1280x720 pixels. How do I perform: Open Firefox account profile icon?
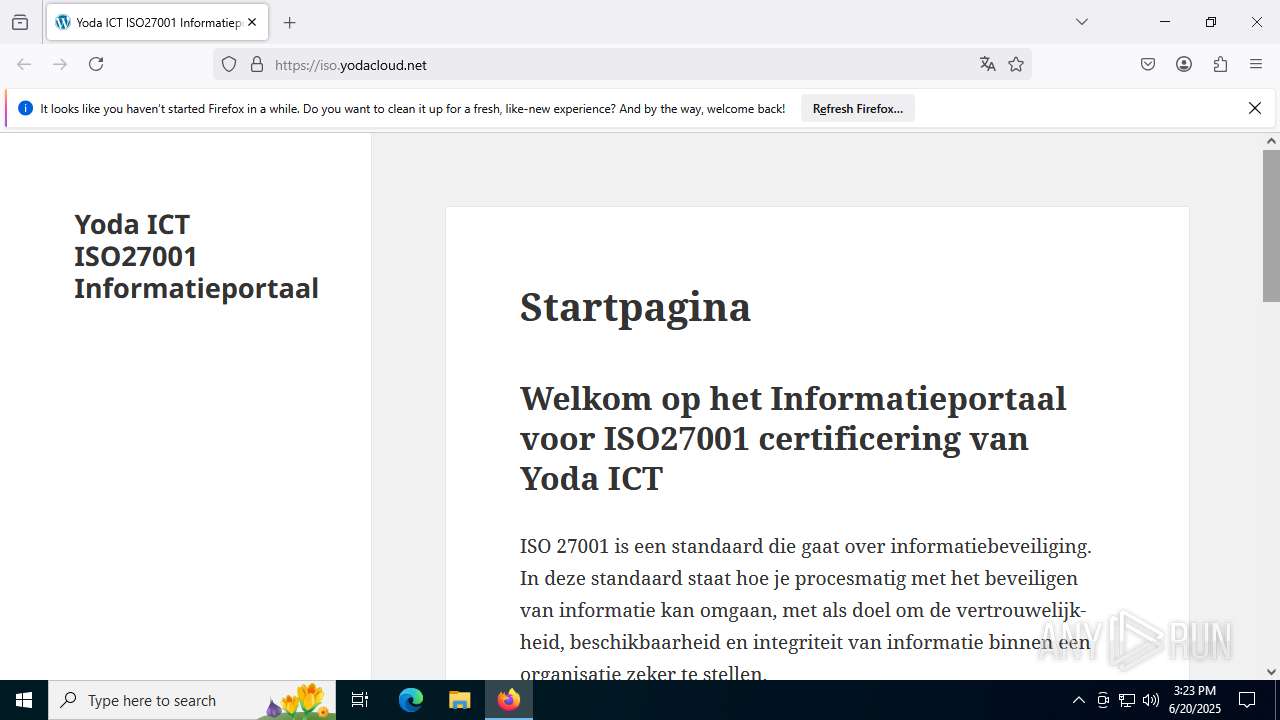1184,64
